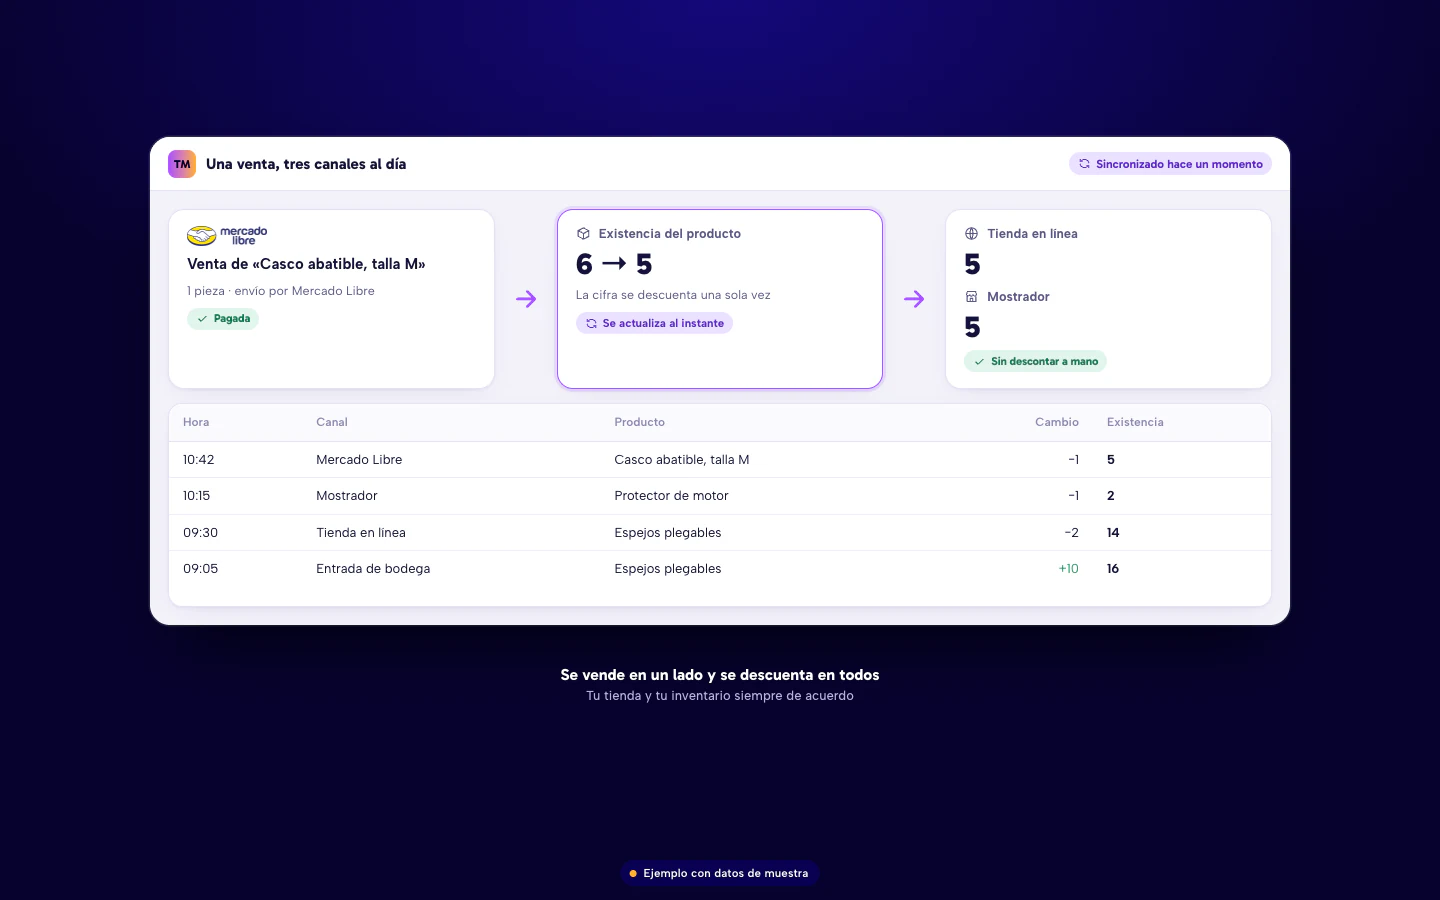Viewport: 1440px width, 900px height.
Task: Click the Sincronizado hace un momento badge
Action: (1170, 164)
